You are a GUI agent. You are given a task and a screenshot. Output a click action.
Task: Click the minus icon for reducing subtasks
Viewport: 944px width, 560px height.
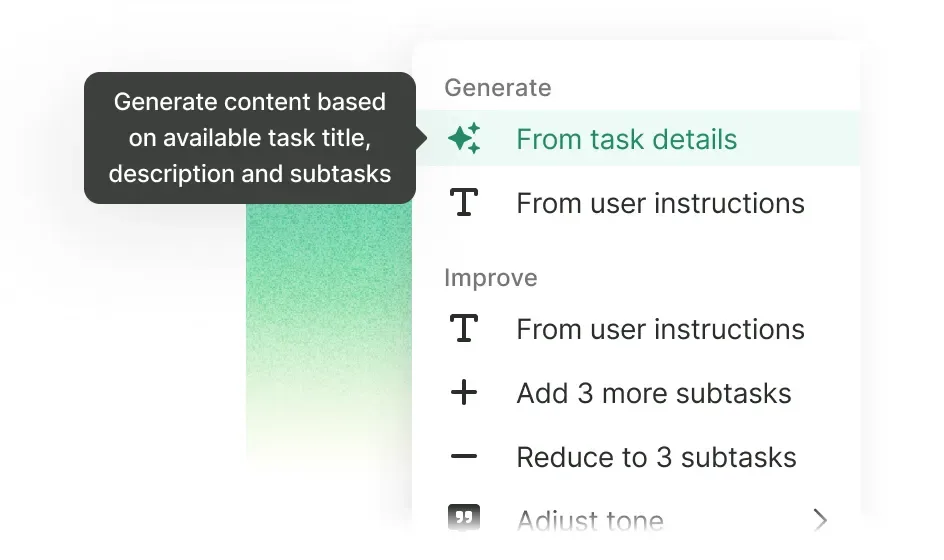tap(464, 457)
